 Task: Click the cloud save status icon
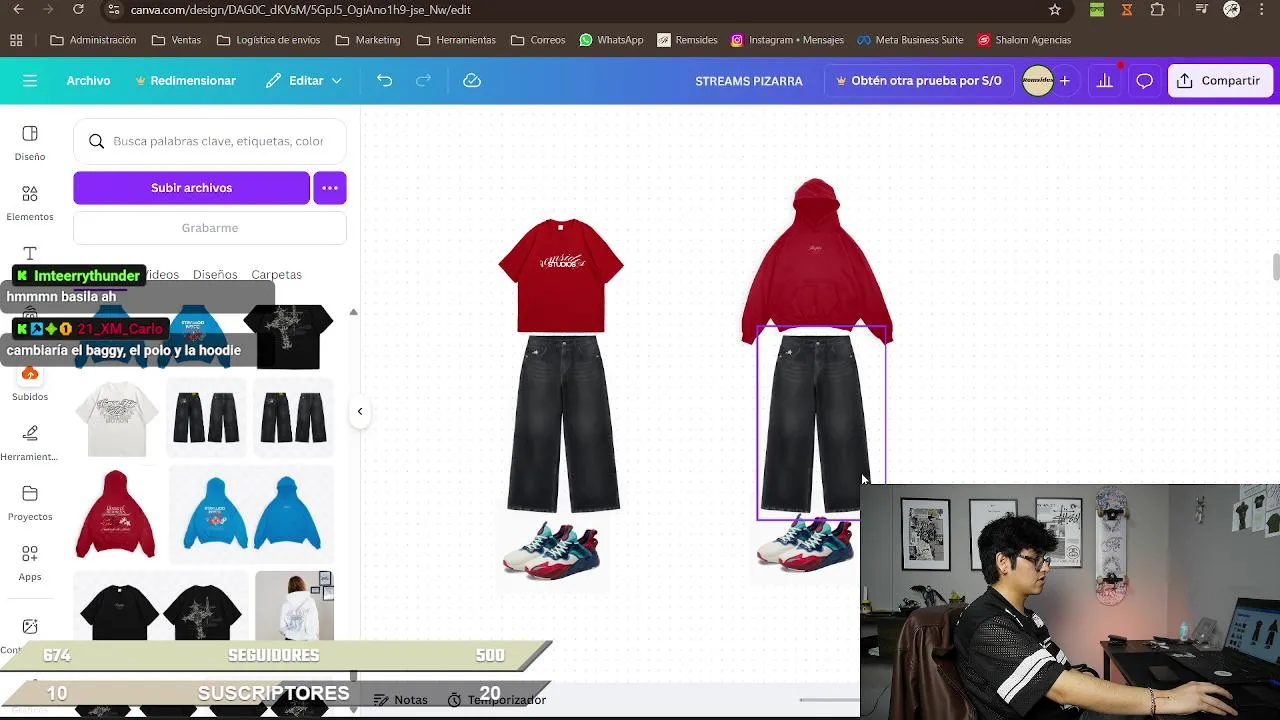point(472,81)
